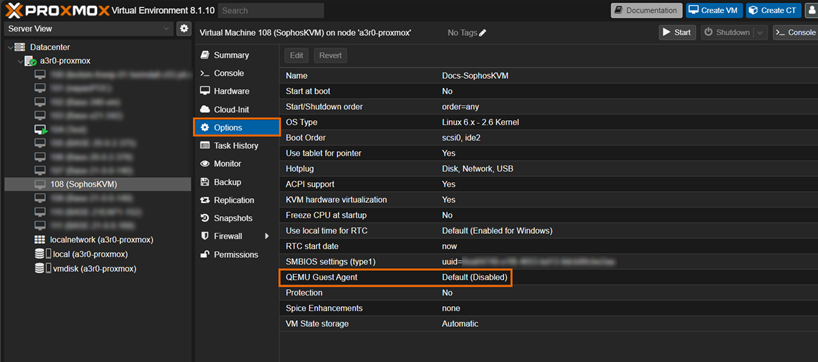This screenshot has height=362, width=818.
Task: Select the OS Type row
Action: pos(549,122)
